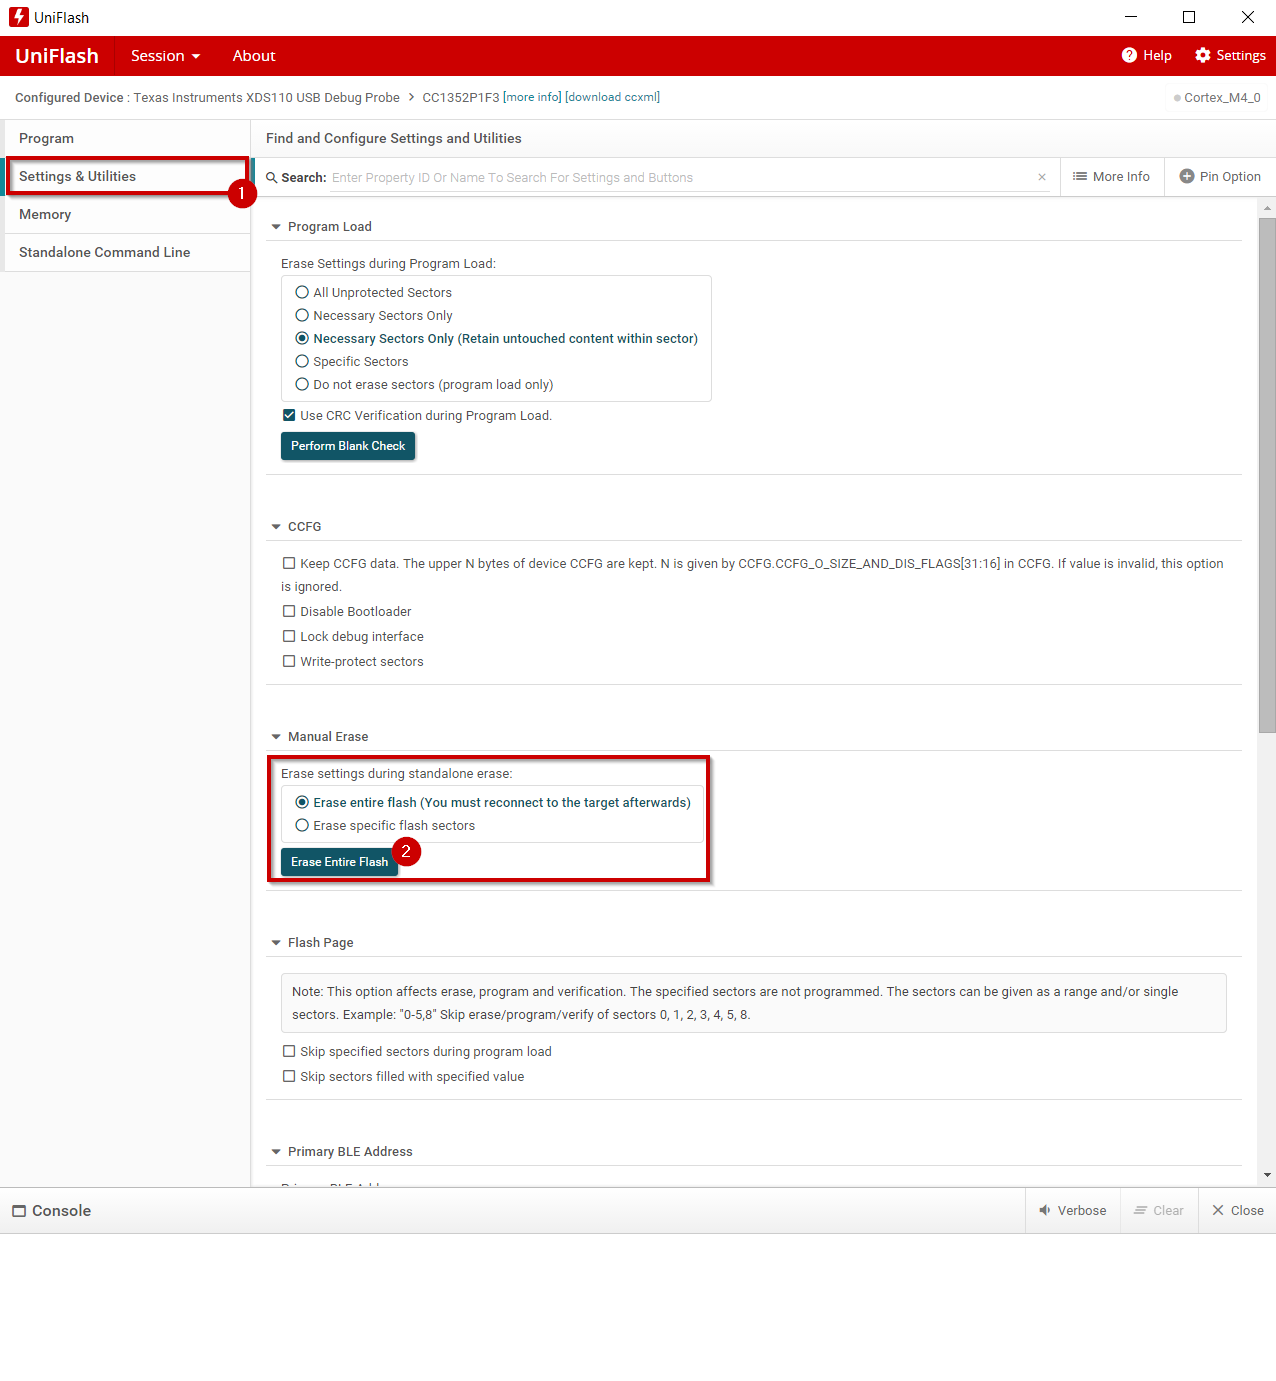Select Erase specific flash sectors option
The image size is (1276, 1381).
(x=302, y=825)
